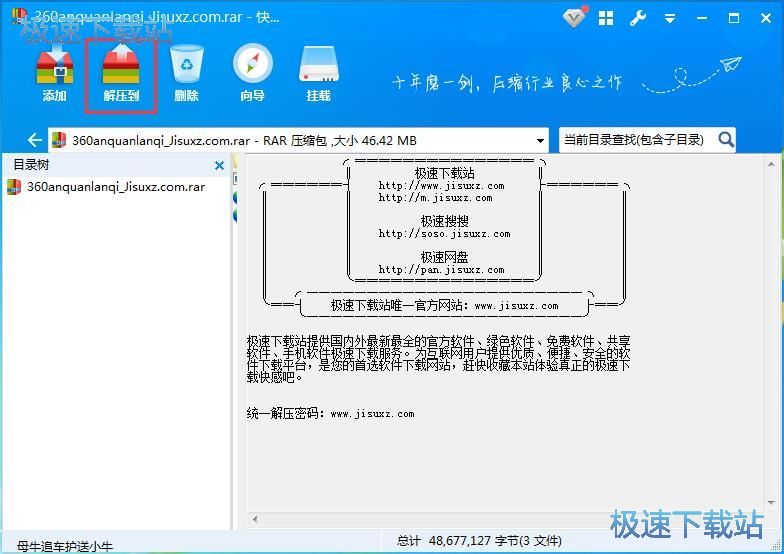Maximize the archive window
The width and height of the screenshot is (784, 554).
734,18
